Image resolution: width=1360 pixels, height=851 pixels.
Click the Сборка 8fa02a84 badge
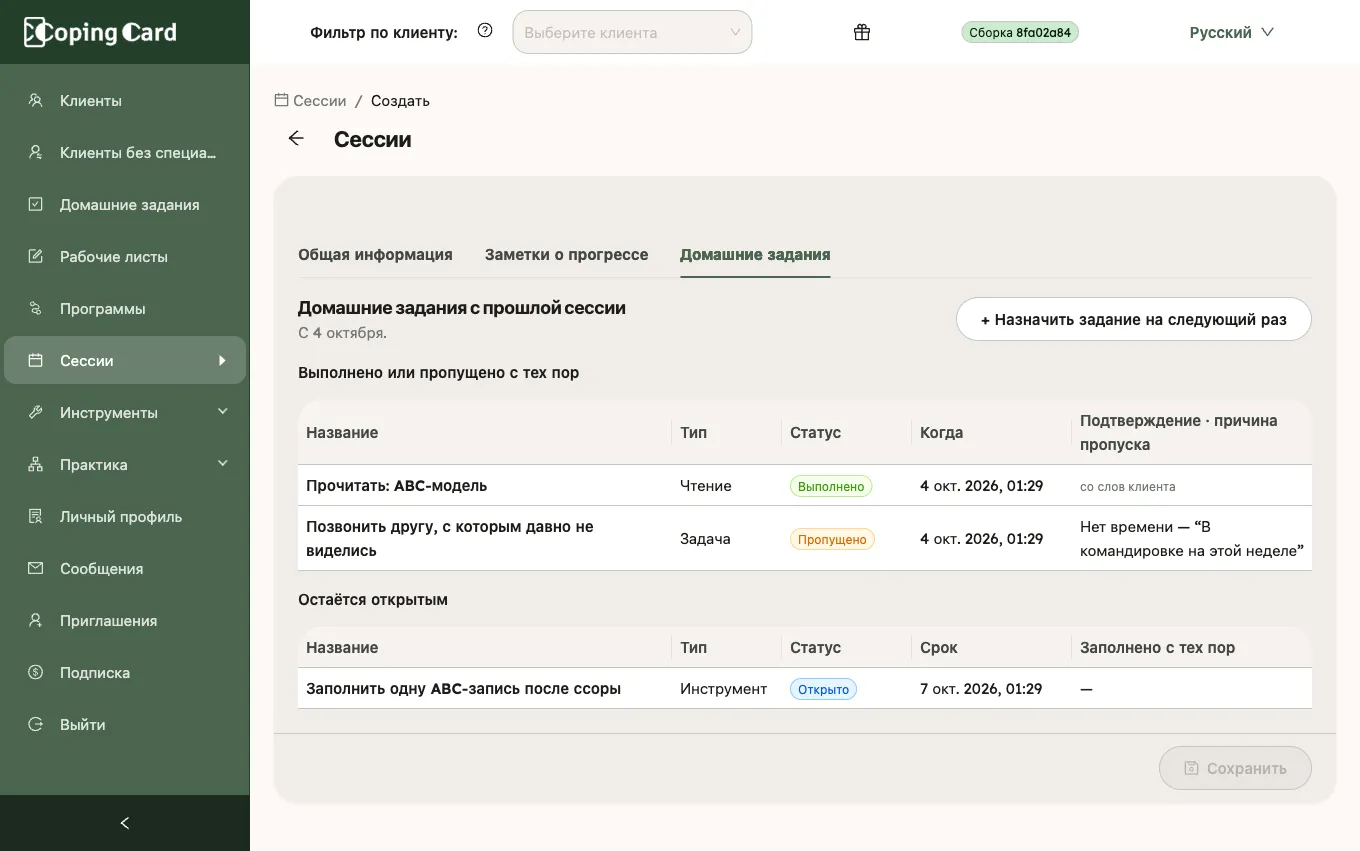coord(1020,32)
